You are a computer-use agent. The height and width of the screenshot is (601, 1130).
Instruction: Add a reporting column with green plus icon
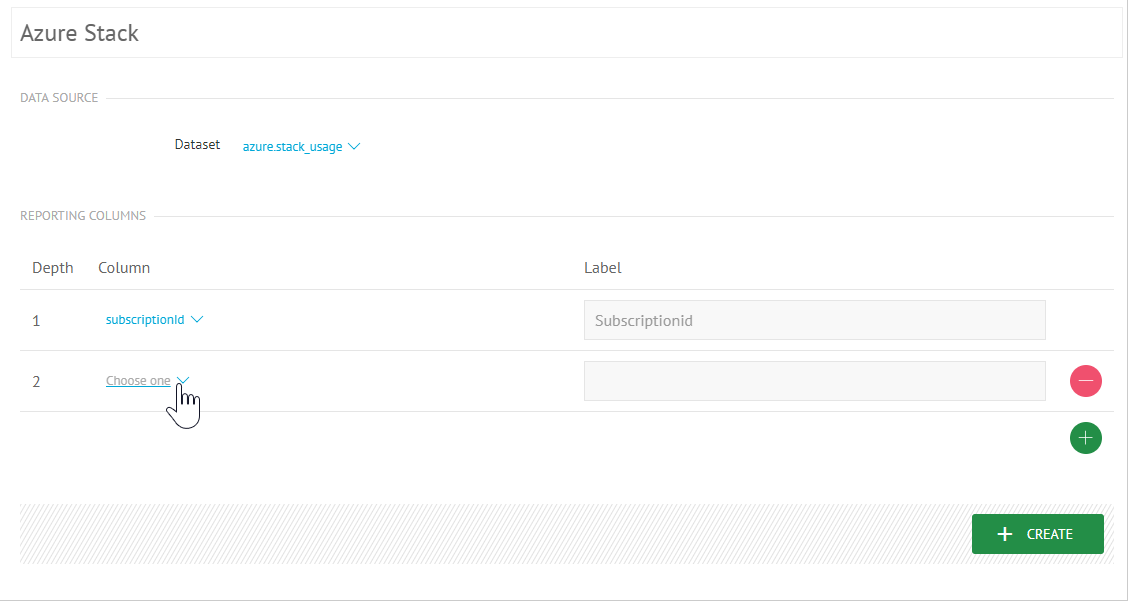click(x=1085, y=438)
